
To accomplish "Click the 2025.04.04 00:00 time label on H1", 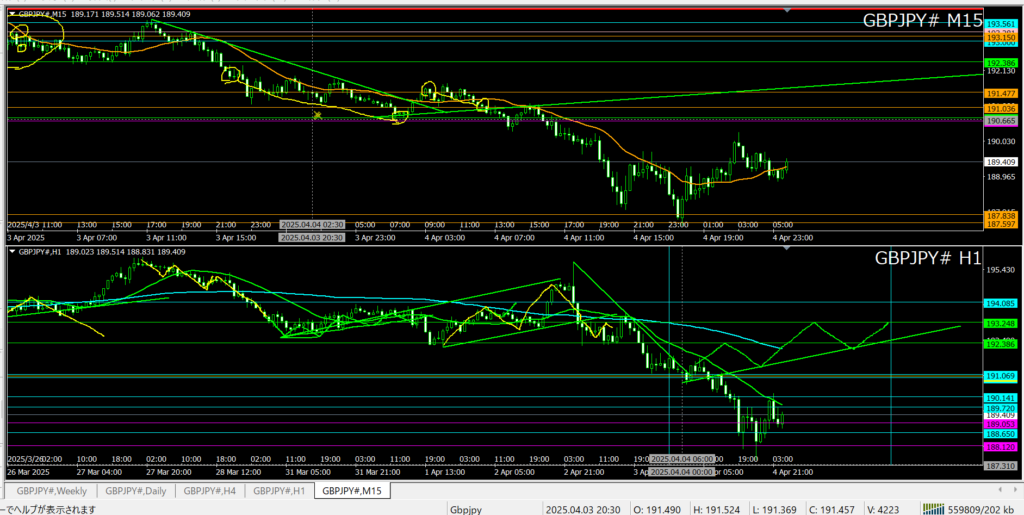I will pos(682,471).
